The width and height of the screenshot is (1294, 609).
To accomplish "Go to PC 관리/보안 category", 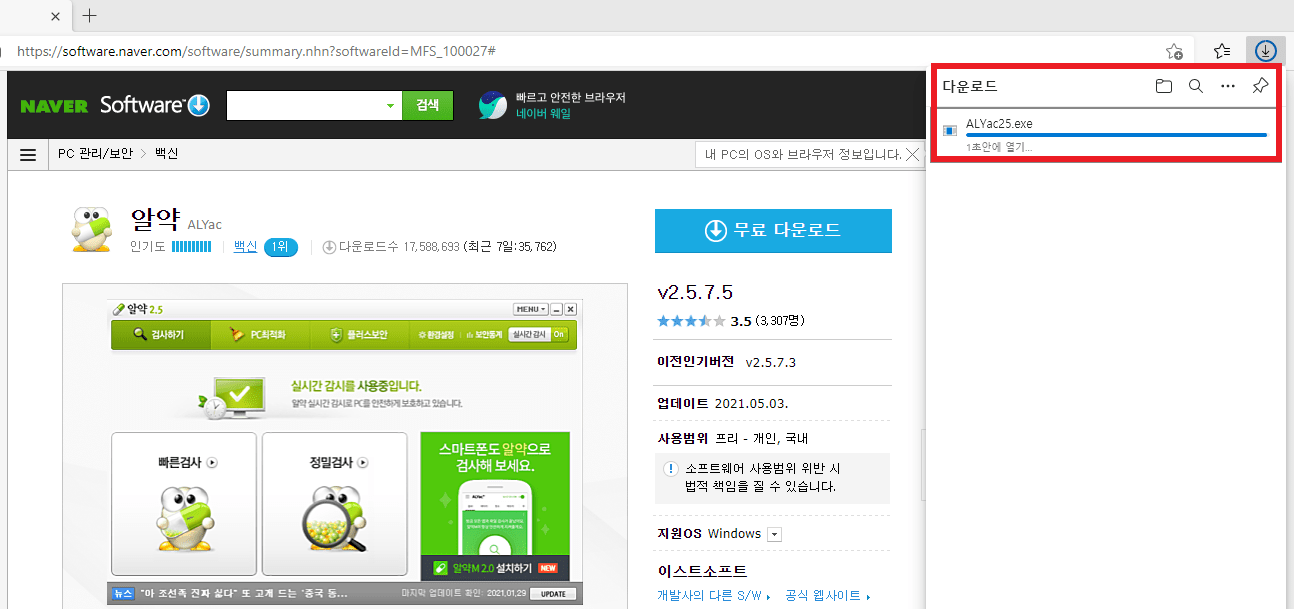I will (x=95, y=154).
